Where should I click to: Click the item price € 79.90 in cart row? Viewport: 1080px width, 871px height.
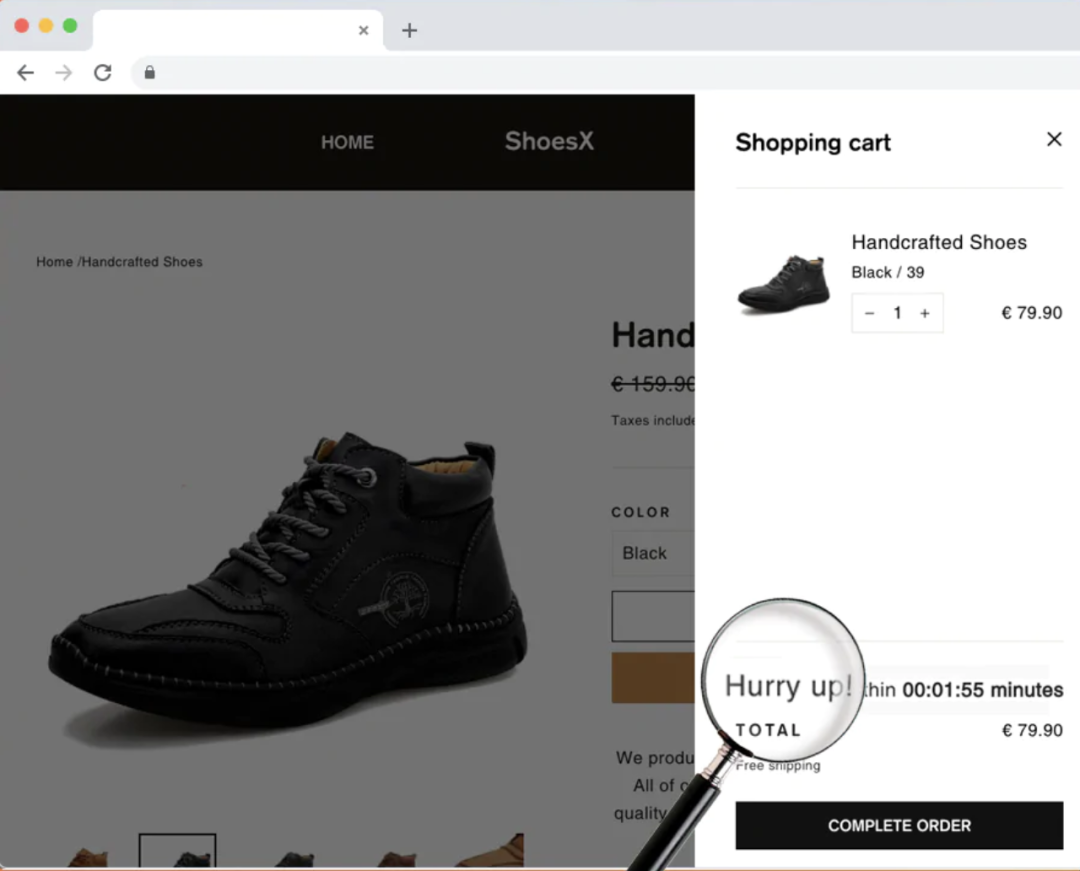[x=1032, y=313]
